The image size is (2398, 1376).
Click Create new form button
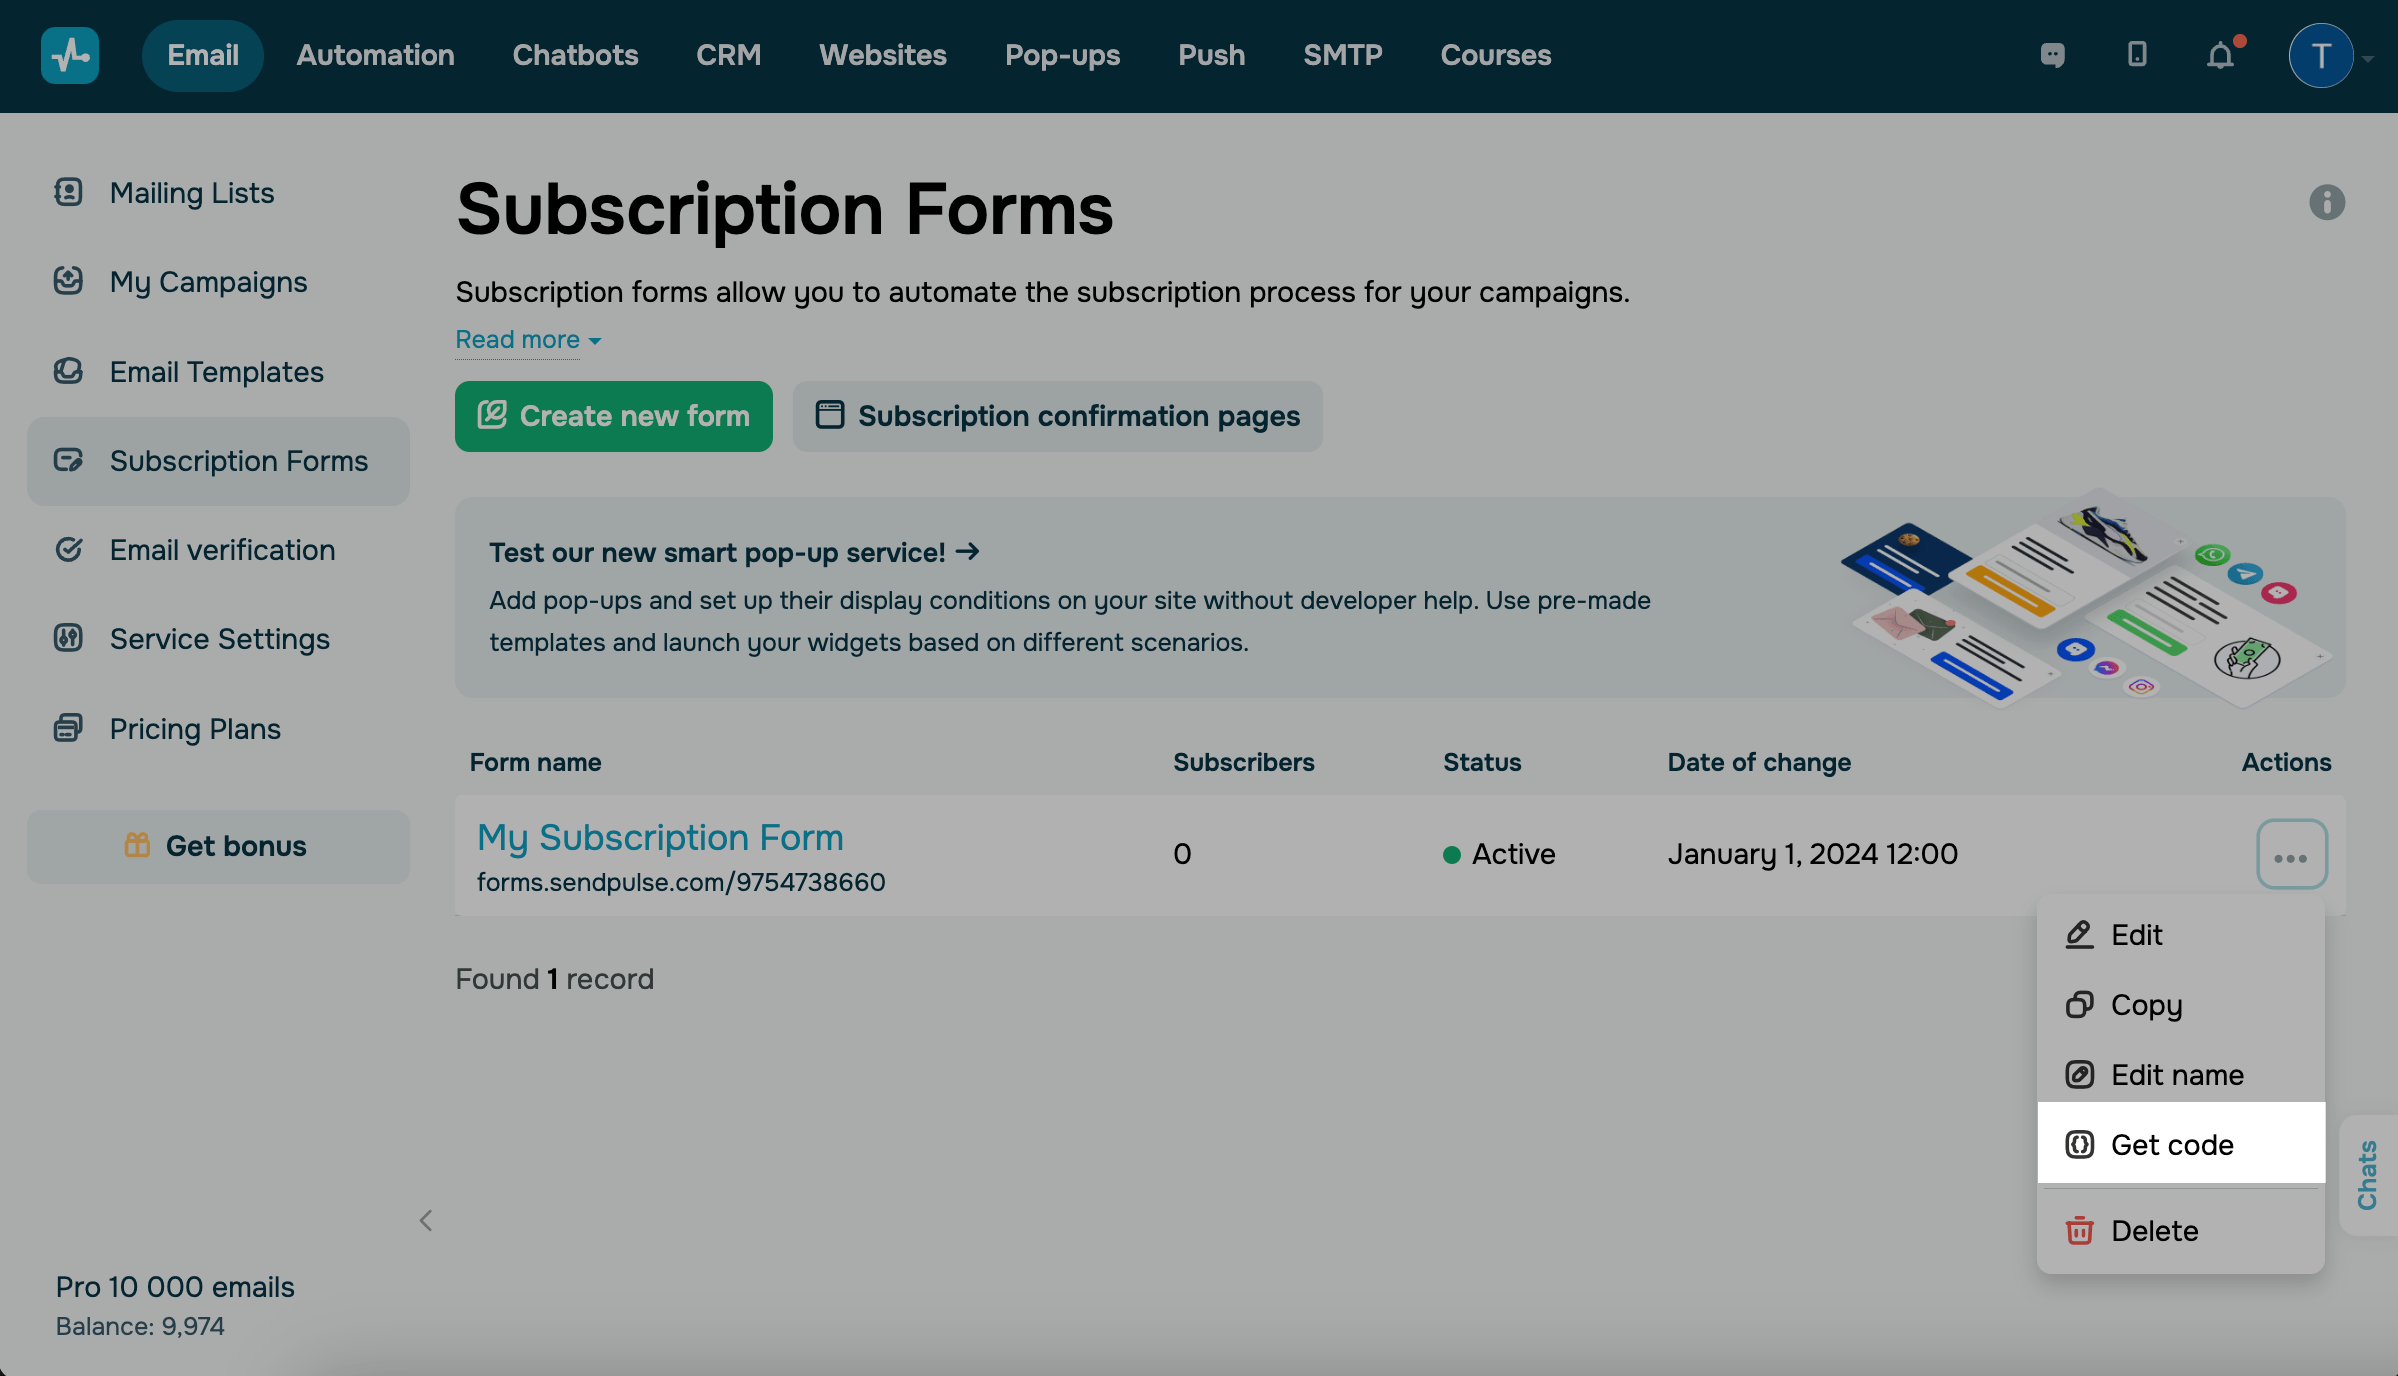pyautogui.click(x=613, y=416)
